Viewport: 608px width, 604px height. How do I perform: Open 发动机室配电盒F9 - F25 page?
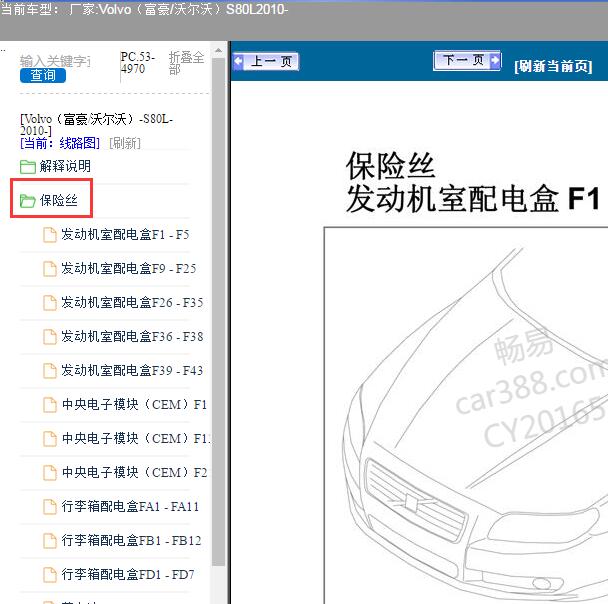(129, 269)
